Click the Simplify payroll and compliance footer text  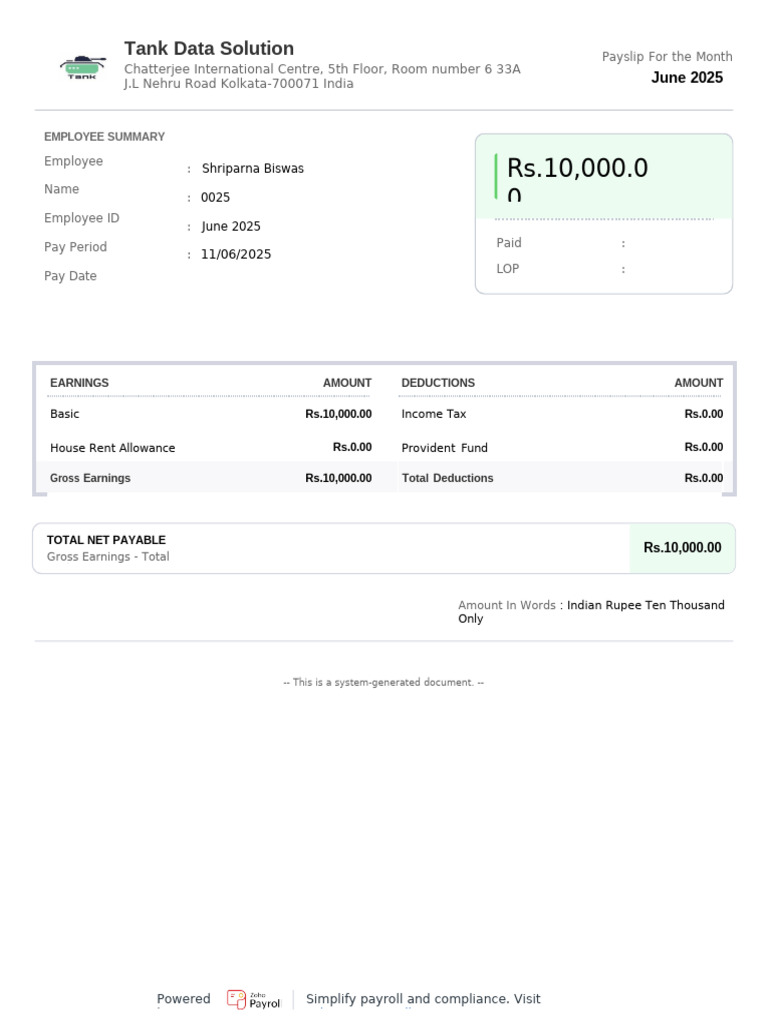[x=423, y=999]
